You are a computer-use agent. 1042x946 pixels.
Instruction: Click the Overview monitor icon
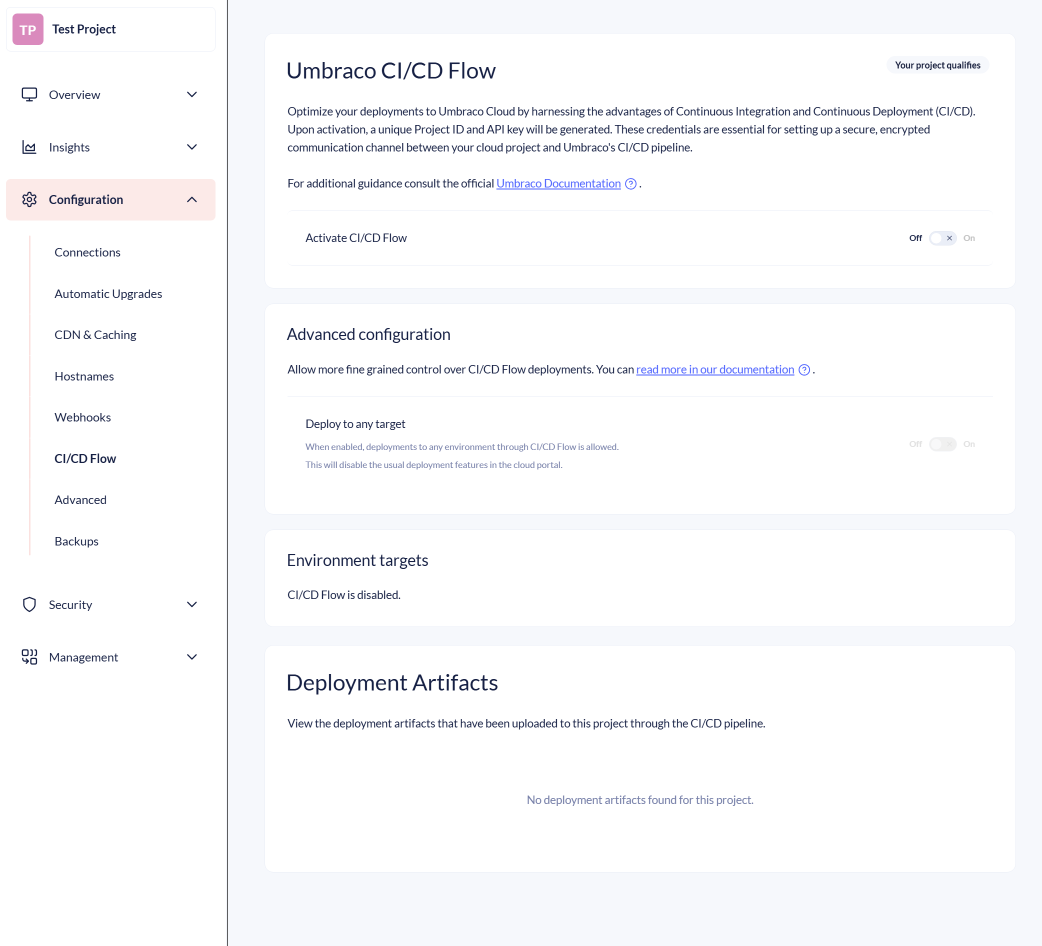click(30, 94)
